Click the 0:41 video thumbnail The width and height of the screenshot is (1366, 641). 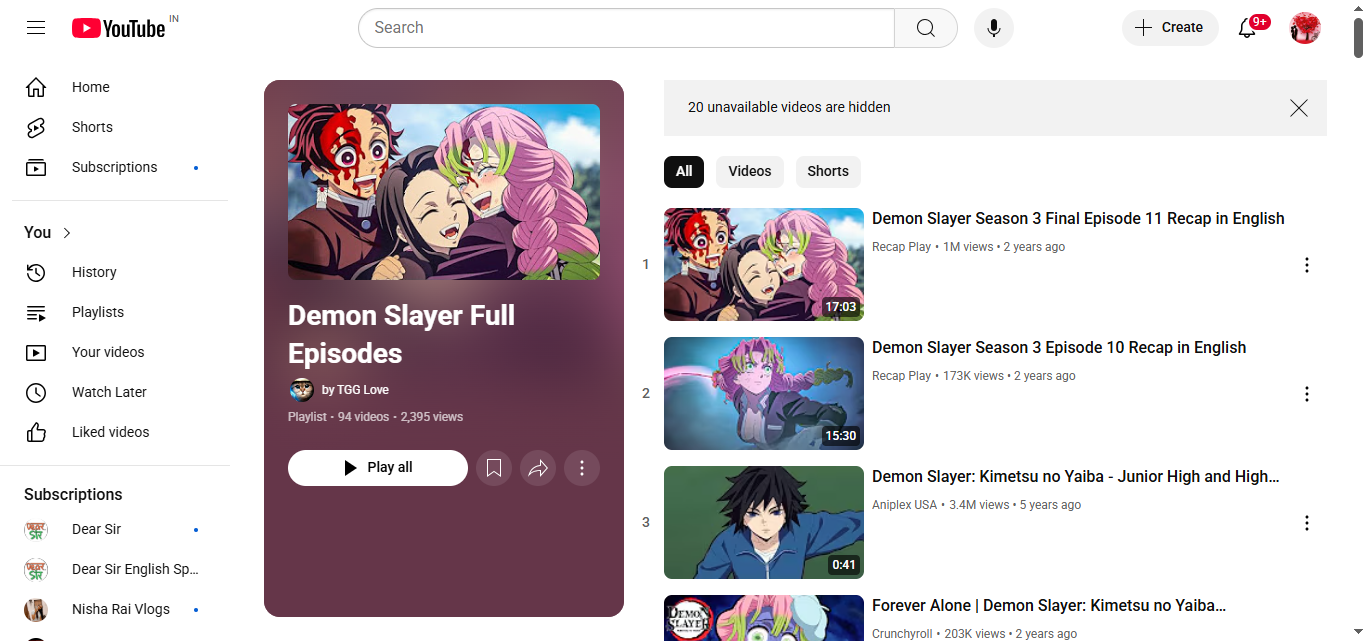[x=764, y=522]
